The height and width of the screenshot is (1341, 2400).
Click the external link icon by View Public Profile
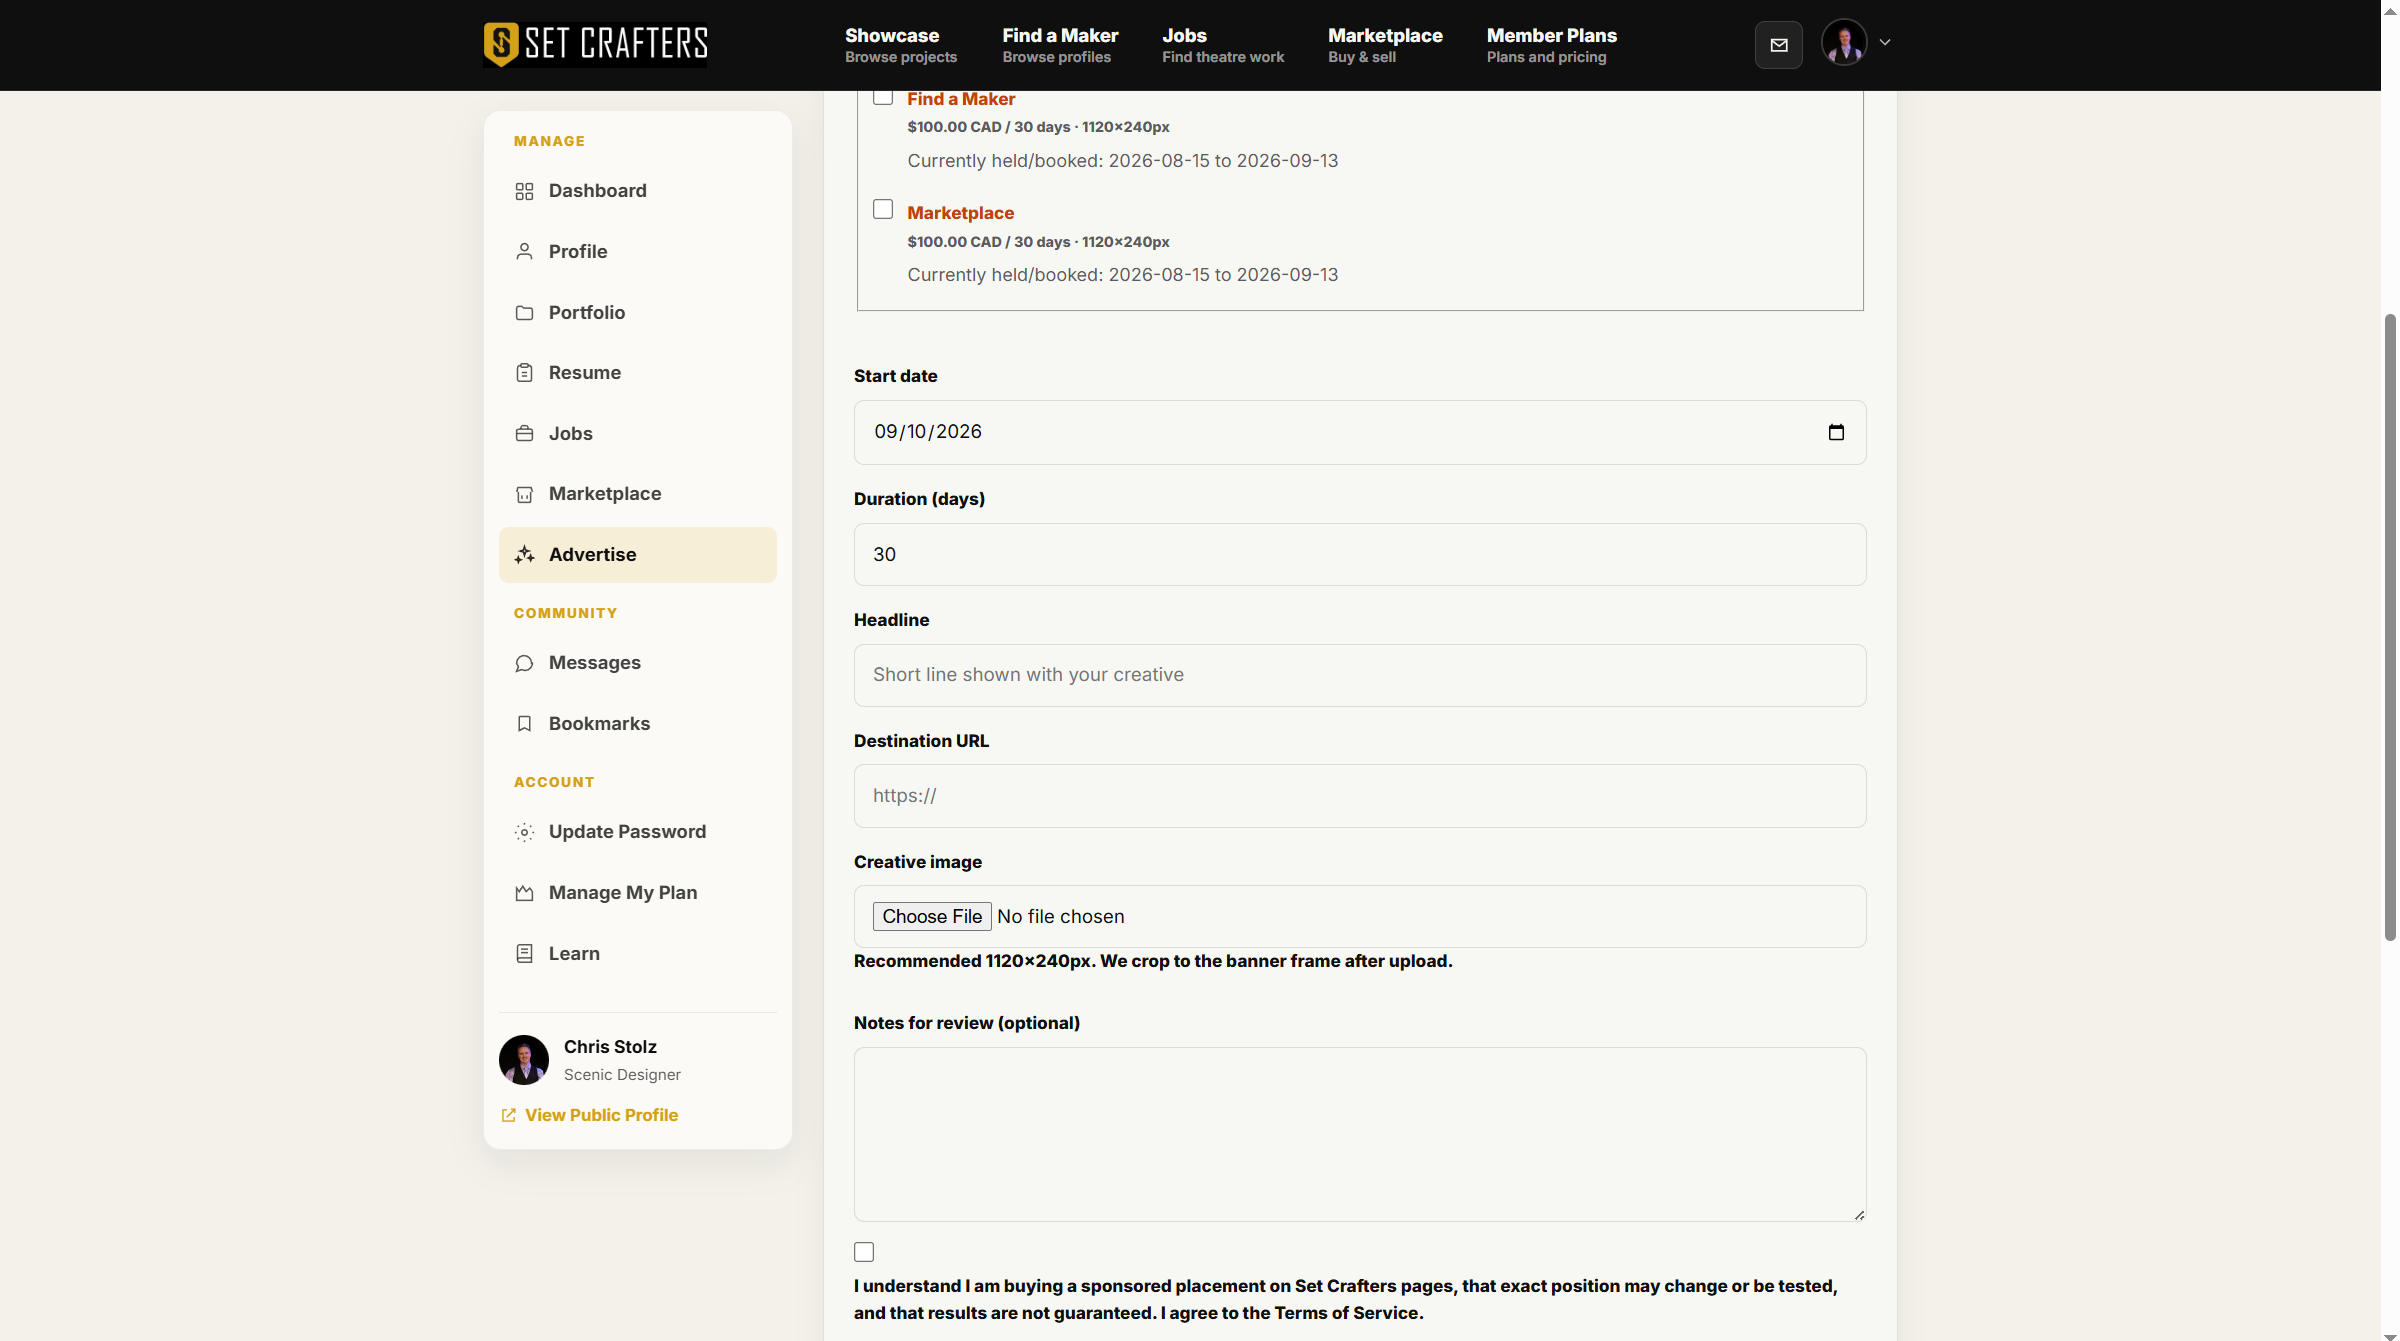tap(508, 1115)
